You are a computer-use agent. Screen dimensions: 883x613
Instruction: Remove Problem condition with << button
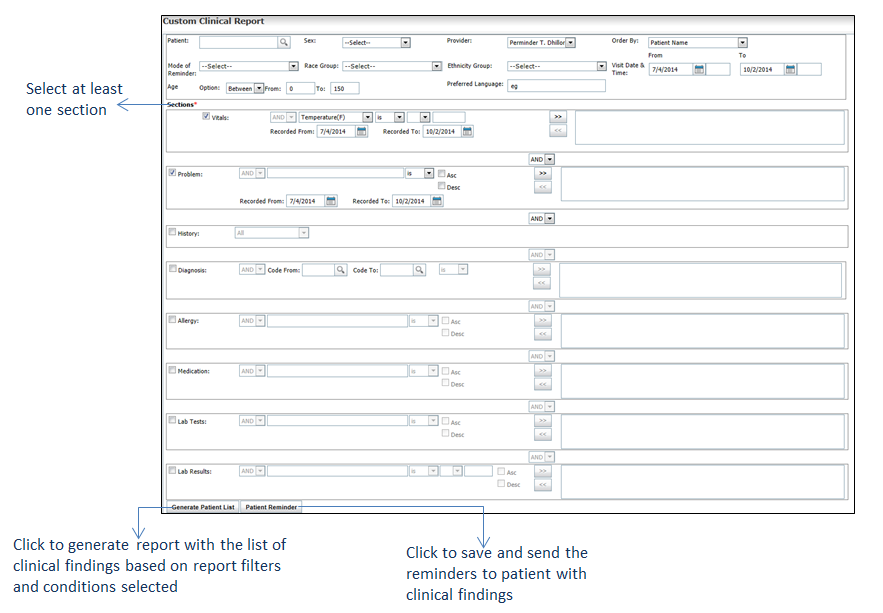542,187
